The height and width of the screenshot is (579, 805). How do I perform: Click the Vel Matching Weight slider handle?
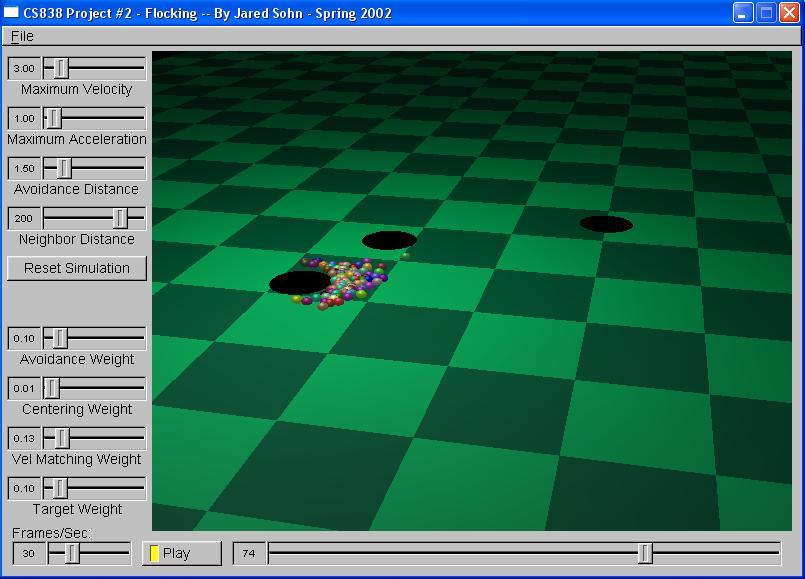click(x=62, y=438)
